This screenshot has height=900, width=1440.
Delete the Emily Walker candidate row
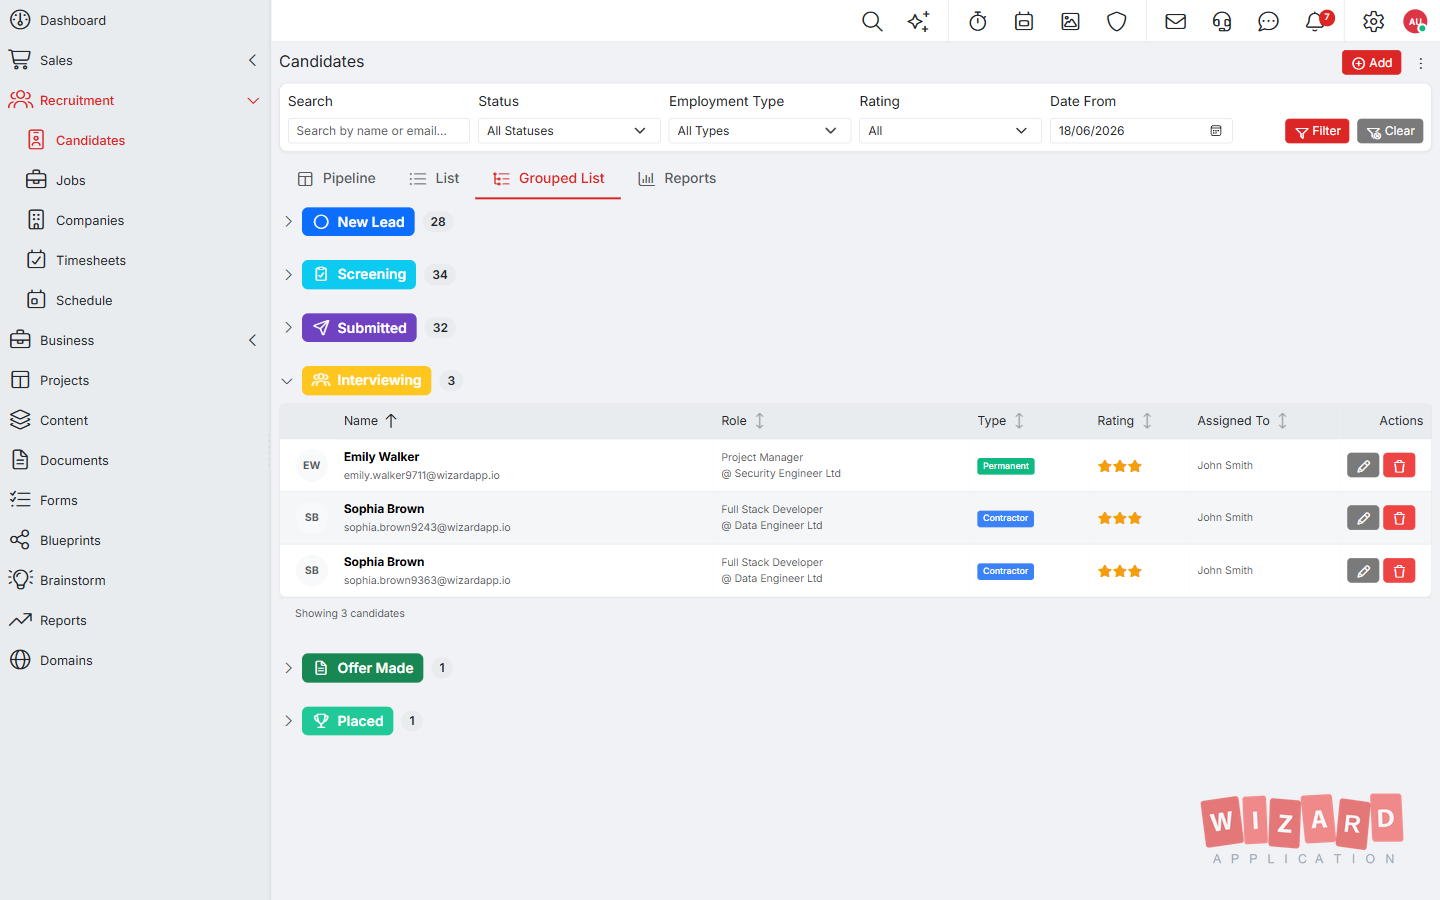tap(1399, 465)
